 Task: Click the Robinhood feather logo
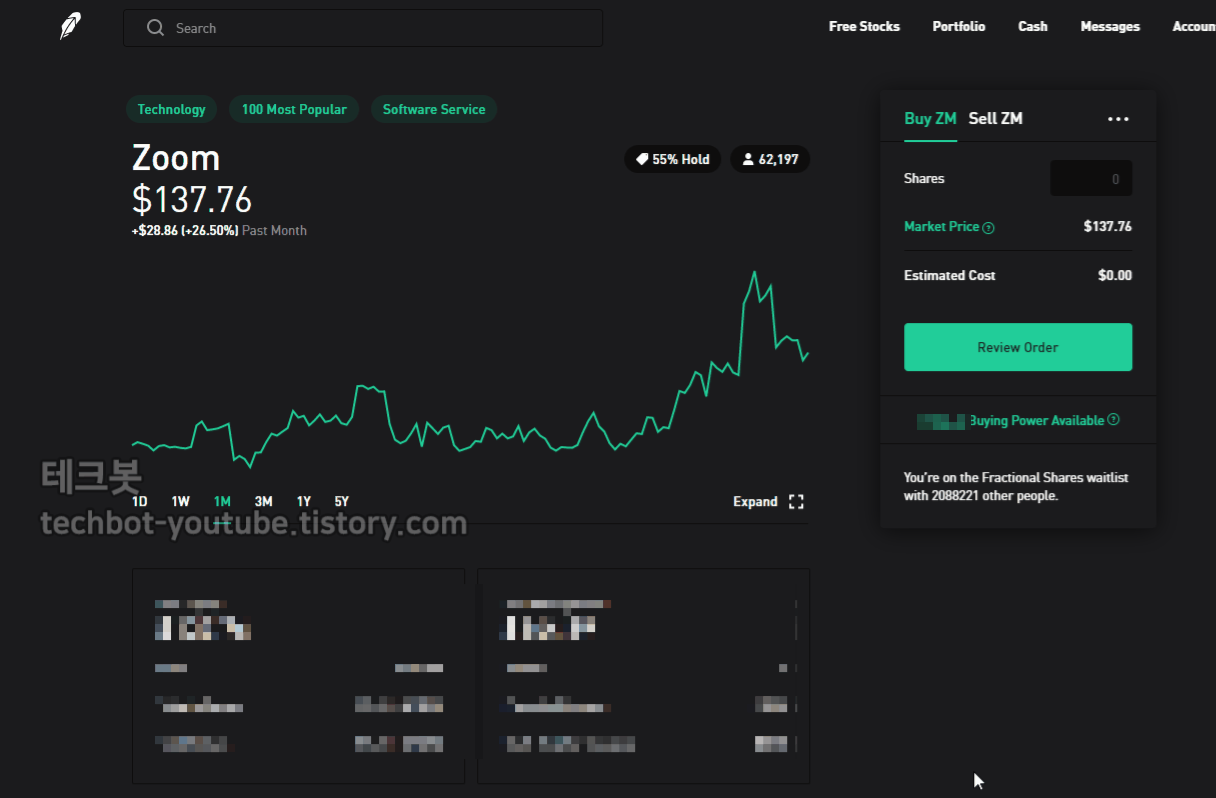click(x=70, y=27)
